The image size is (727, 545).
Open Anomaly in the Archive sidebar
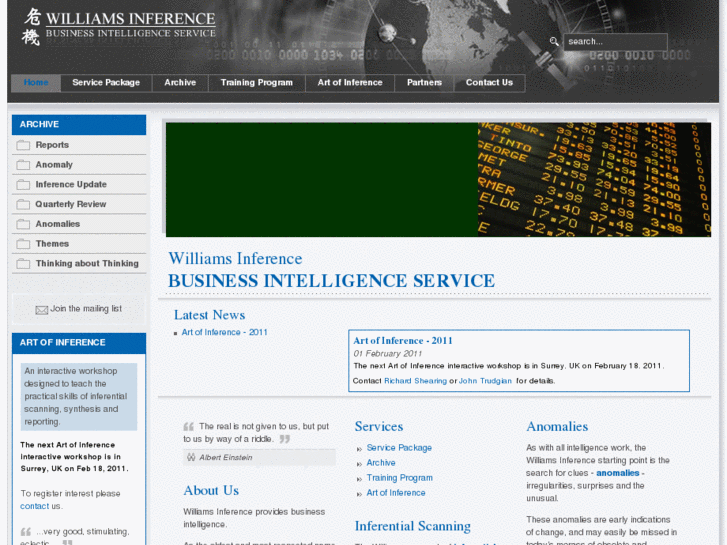coord(54,165)
